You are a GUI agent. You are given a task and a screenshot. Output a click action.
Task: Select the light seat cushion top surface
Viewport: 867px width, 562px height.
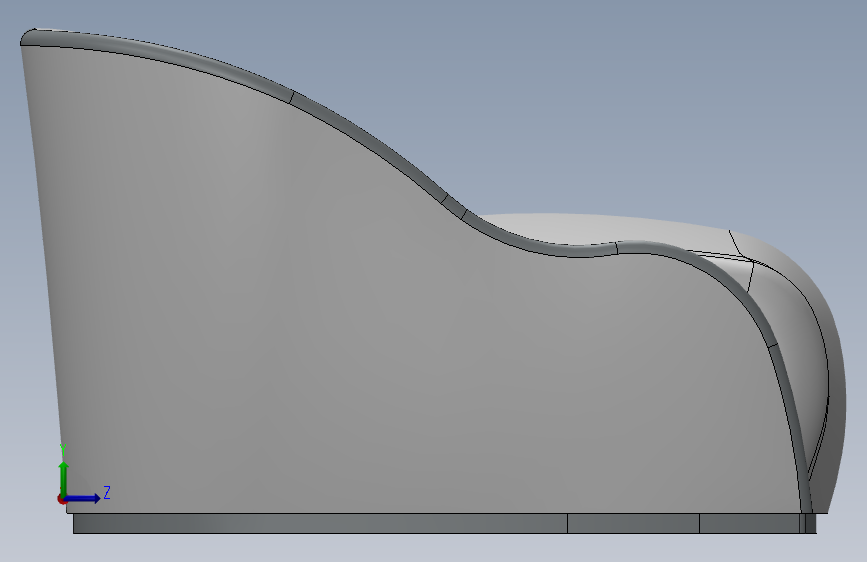pos(608,230)
